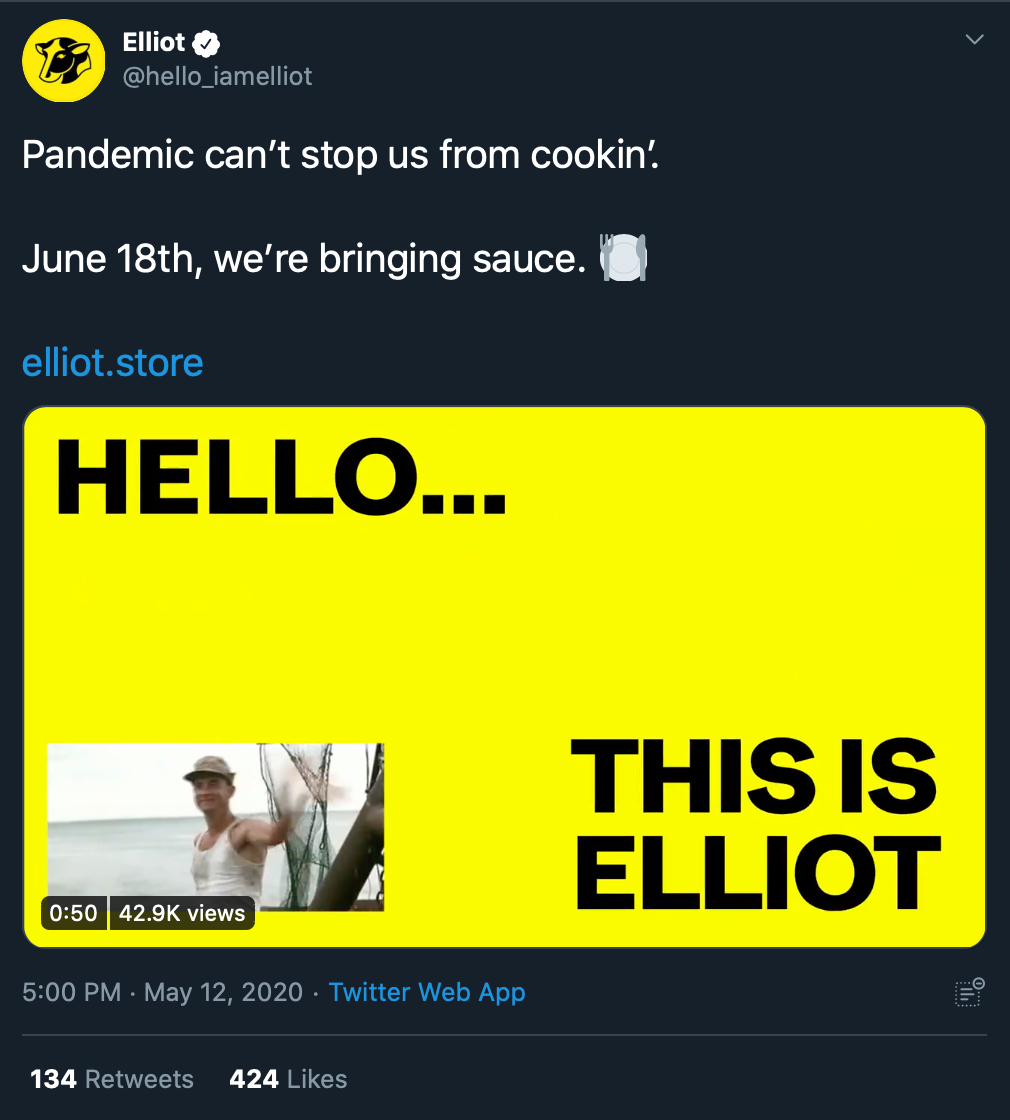Expand the tweet options chevron menu
Image resolution: width=1010 pixels, height=1120 pixels.
[x=974, y=41]
